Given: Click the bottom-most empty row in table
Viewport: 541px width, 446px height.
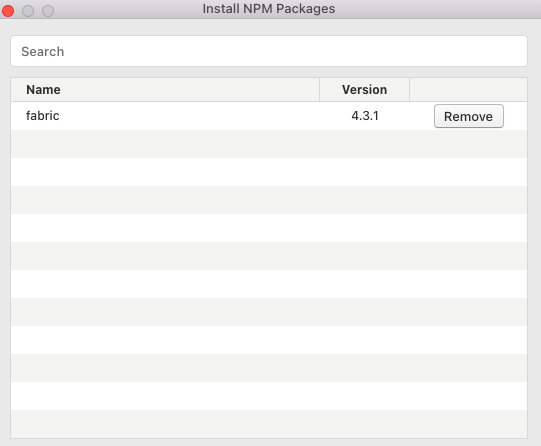Looking at the screenshot, I should point(269,424).
